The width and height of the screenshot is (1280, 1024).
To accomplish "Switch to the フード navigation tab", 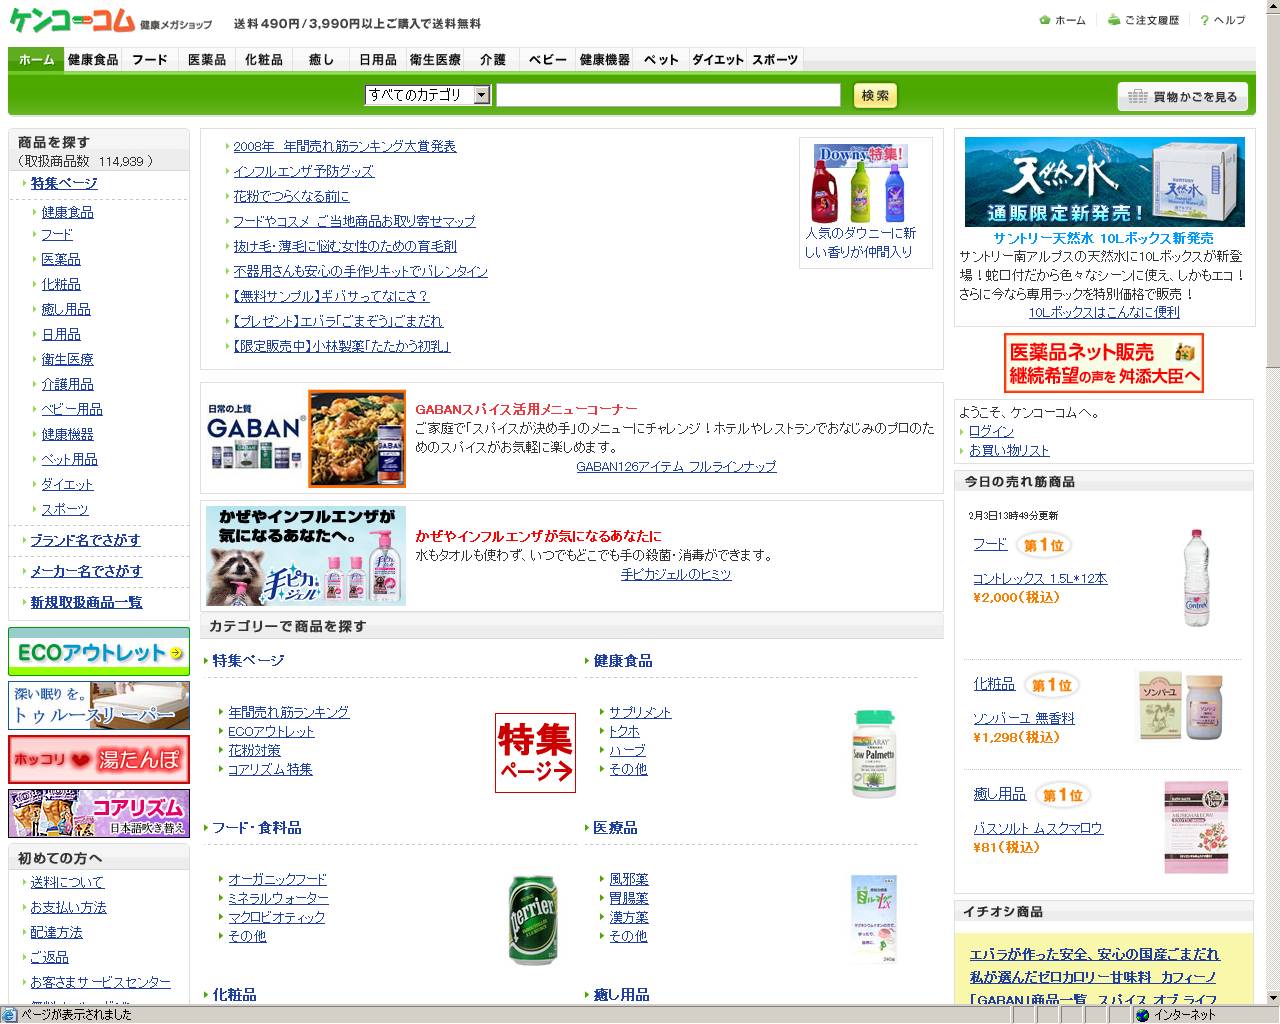I will coord(150,60).
